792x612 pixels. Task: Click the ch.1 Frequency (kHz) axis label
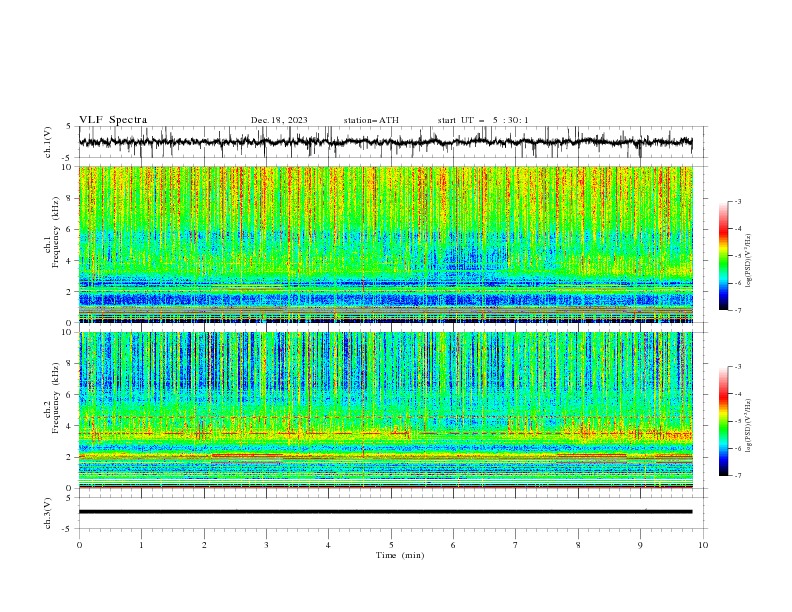point(52,232)
